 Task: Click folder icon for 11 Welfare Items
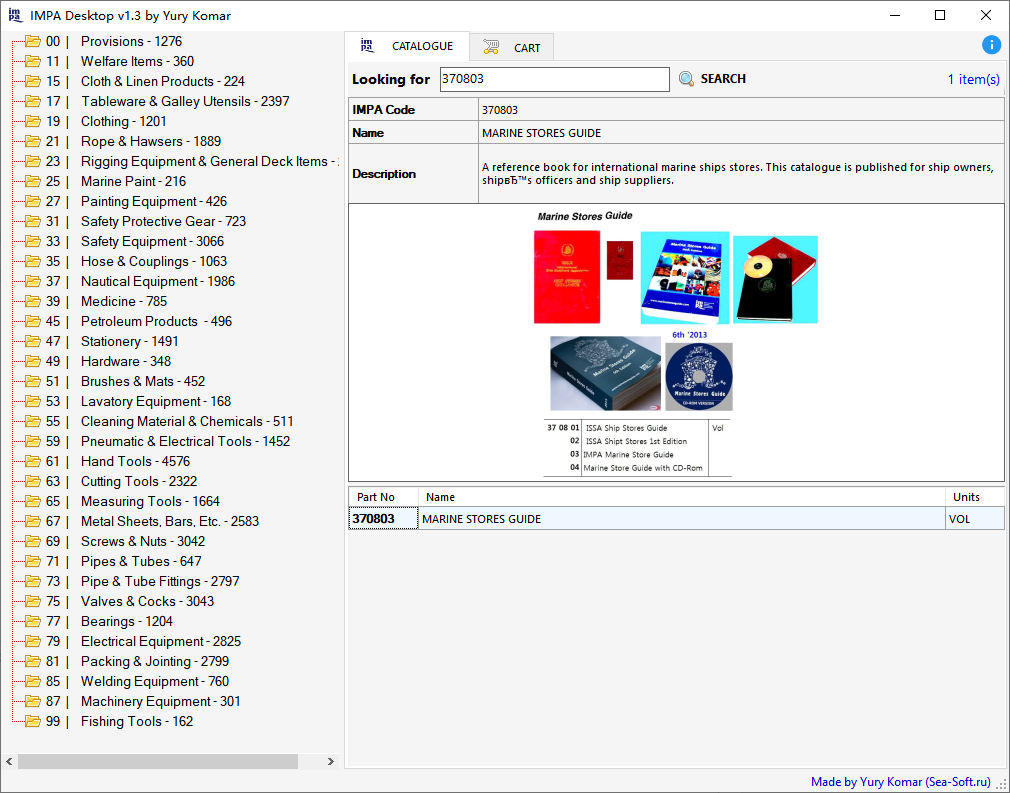(x=32, y=61)
